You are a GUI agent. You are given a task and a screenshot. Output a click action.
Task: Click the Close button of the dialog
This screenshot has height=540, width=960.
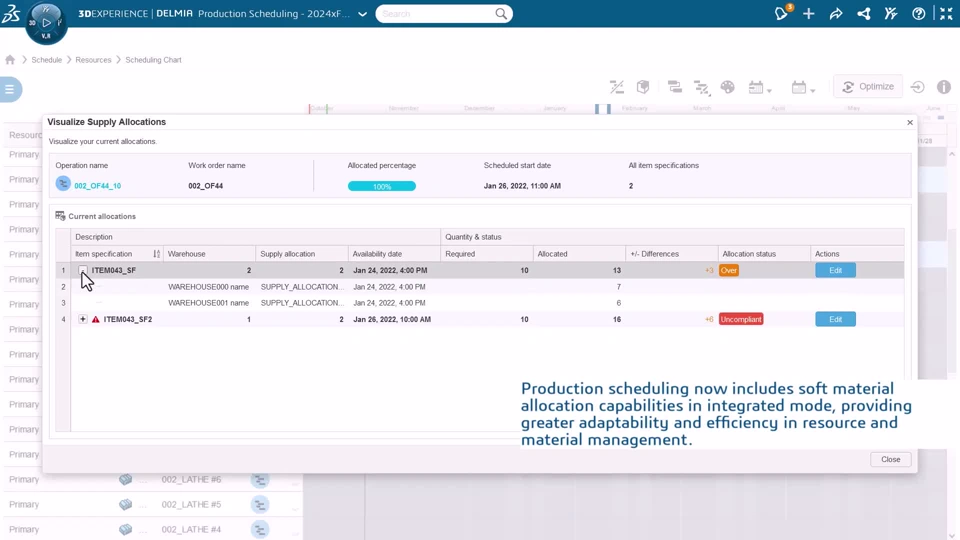[x=890, y=459]
